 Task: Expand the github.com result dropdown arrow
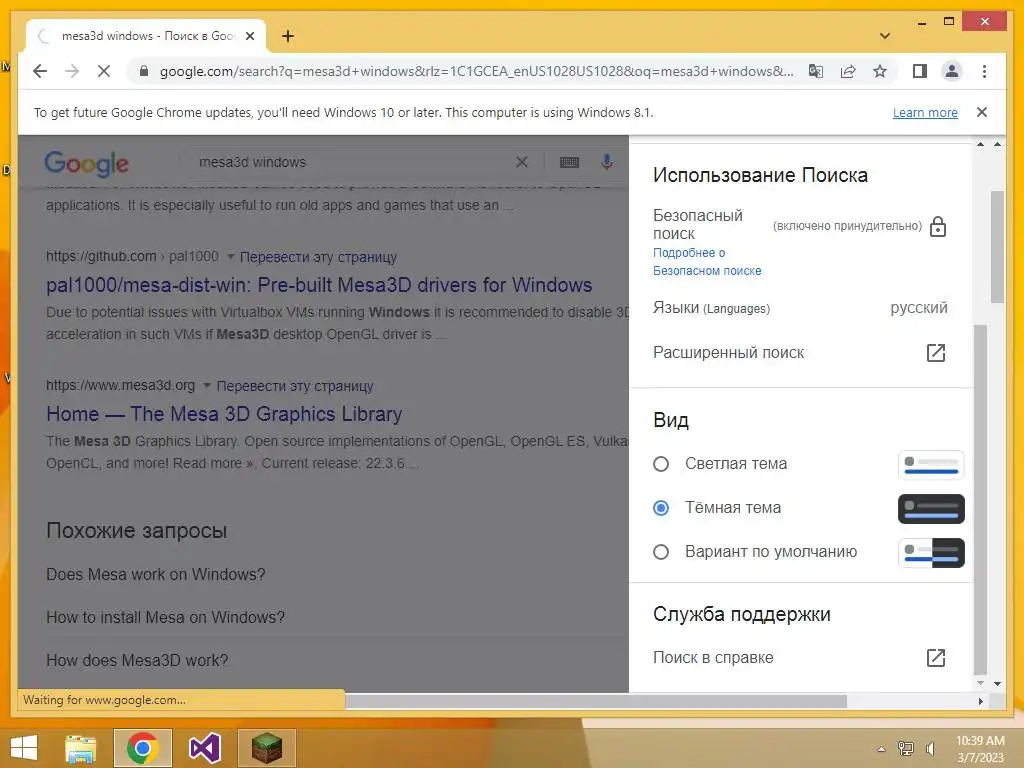point(231,257)
